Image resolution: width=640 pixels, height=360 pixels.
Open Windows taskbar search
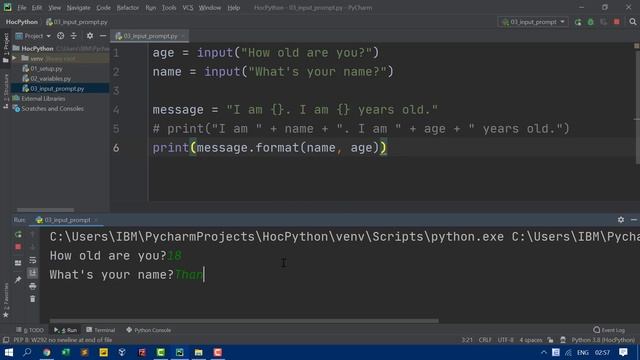pos(27,352)
